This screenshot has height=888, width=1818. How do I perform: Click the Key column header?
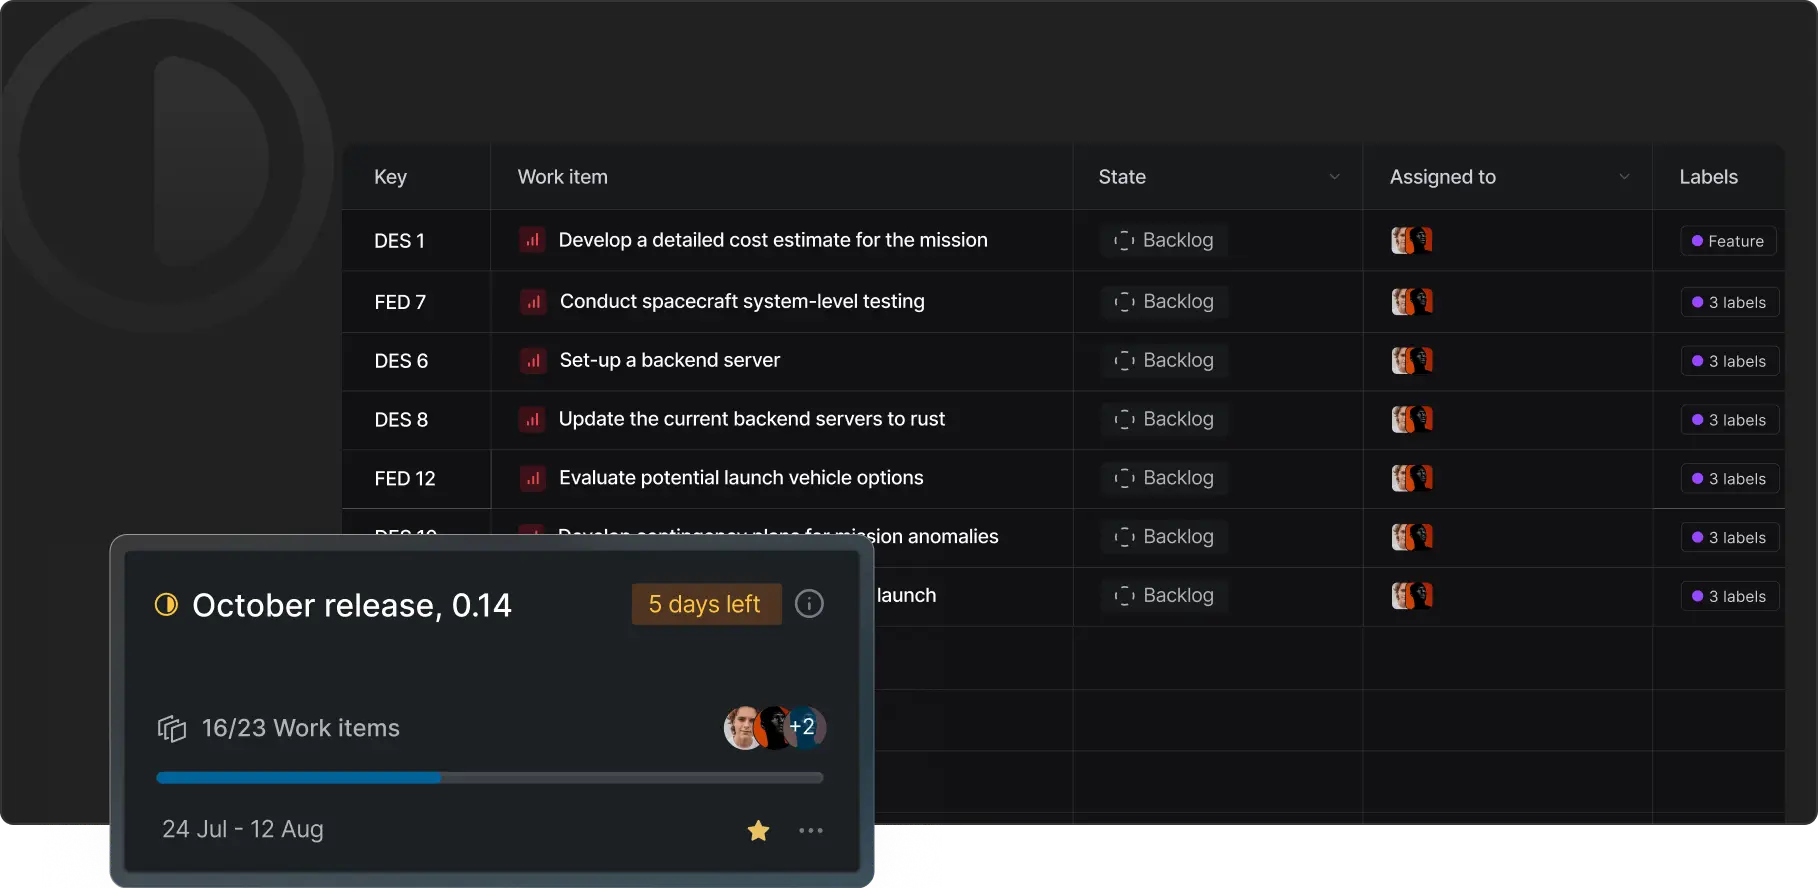(390, 177)
